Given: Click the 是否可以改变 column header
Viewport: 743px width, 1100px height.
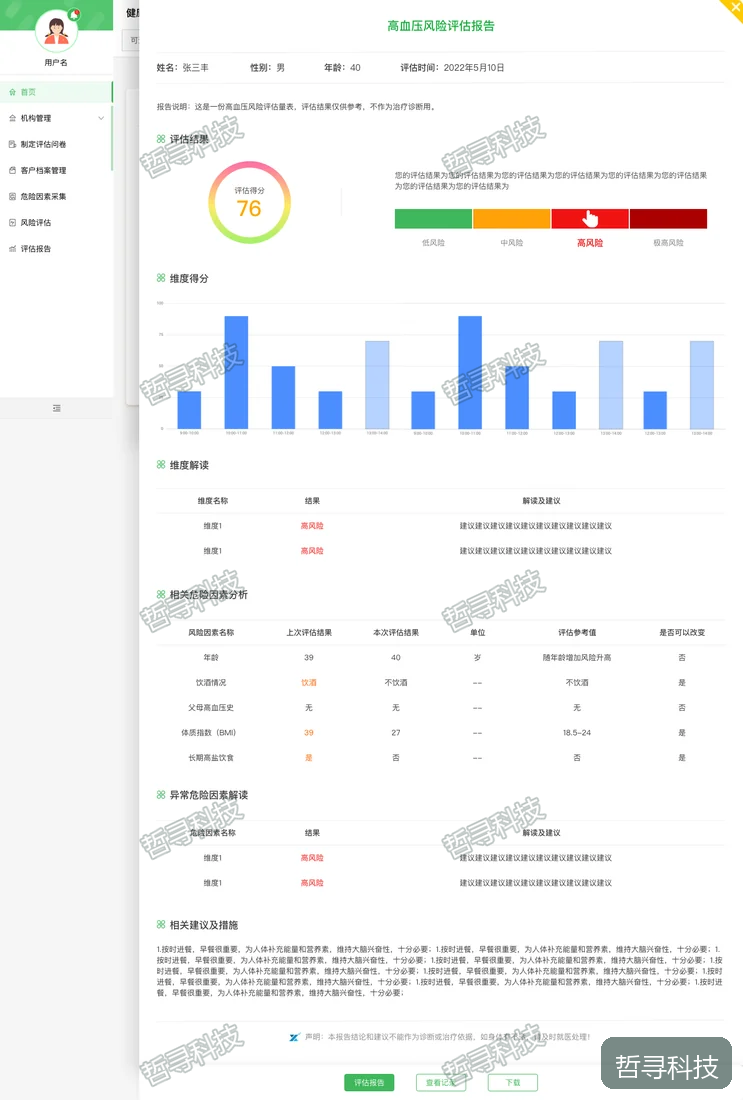Looking at the screenshot, I should pyautogui.click(x=682, y=632).
